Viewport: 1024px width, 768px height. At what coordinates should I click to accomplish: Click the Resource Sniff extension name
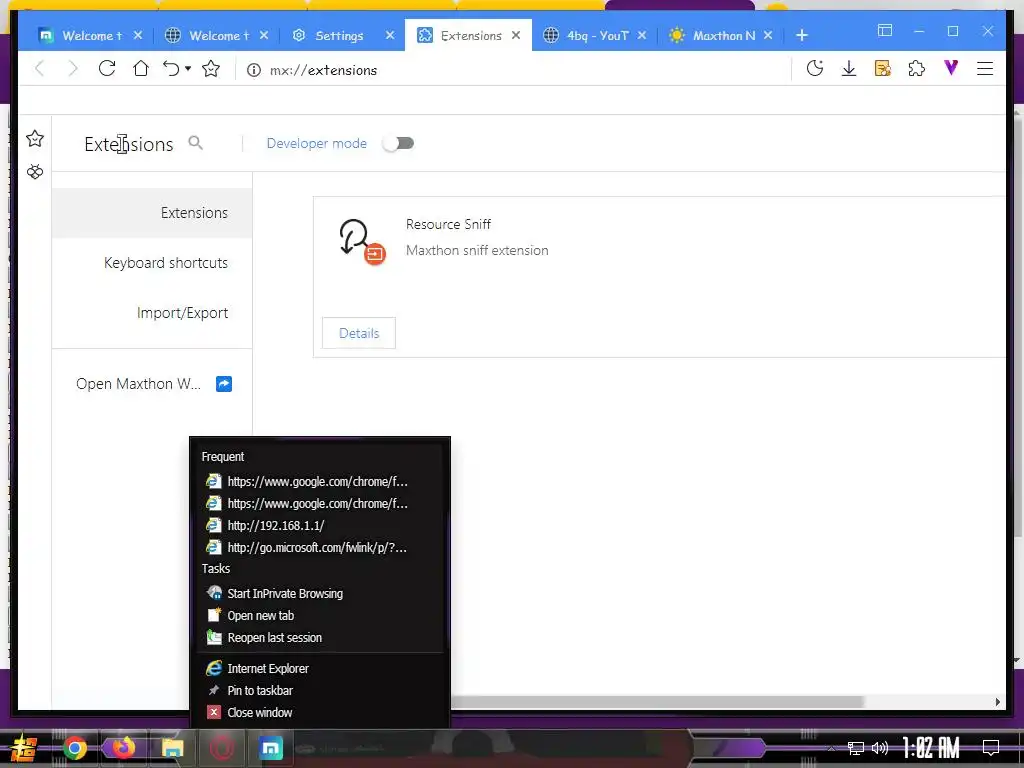(448, 224)
